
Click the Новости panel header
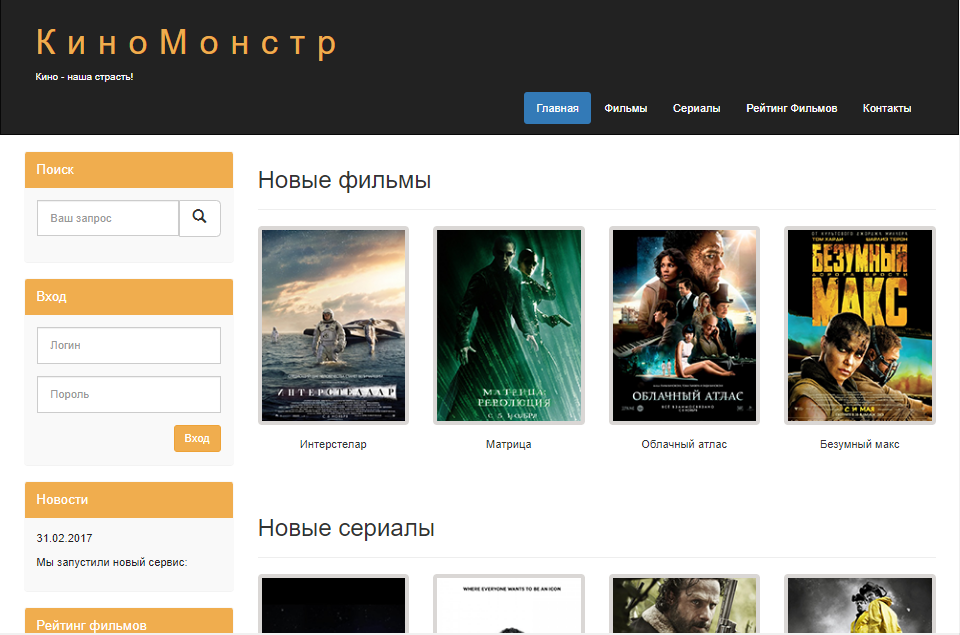click(129, 500)
